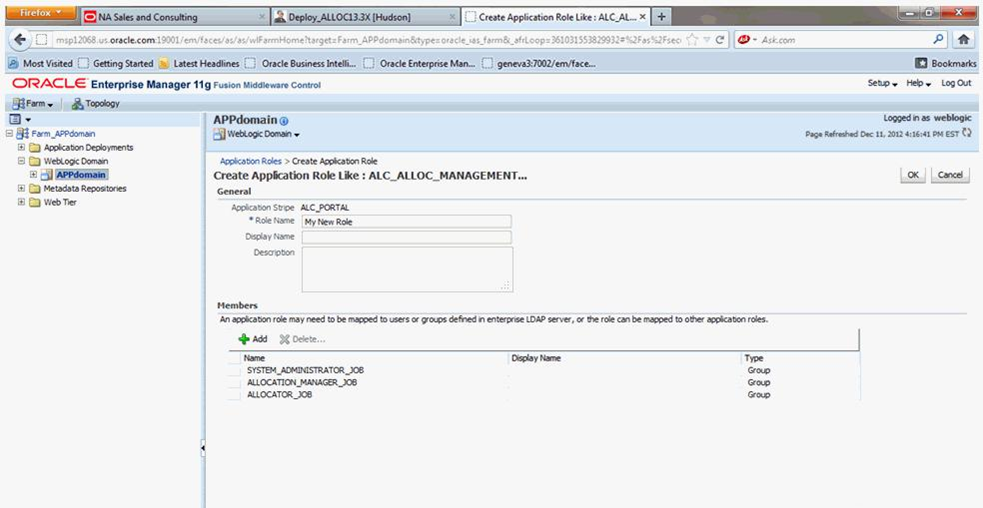
Task: Click the Web Tier folder icon
Action: pyautogui.click(x=34, y=203)
